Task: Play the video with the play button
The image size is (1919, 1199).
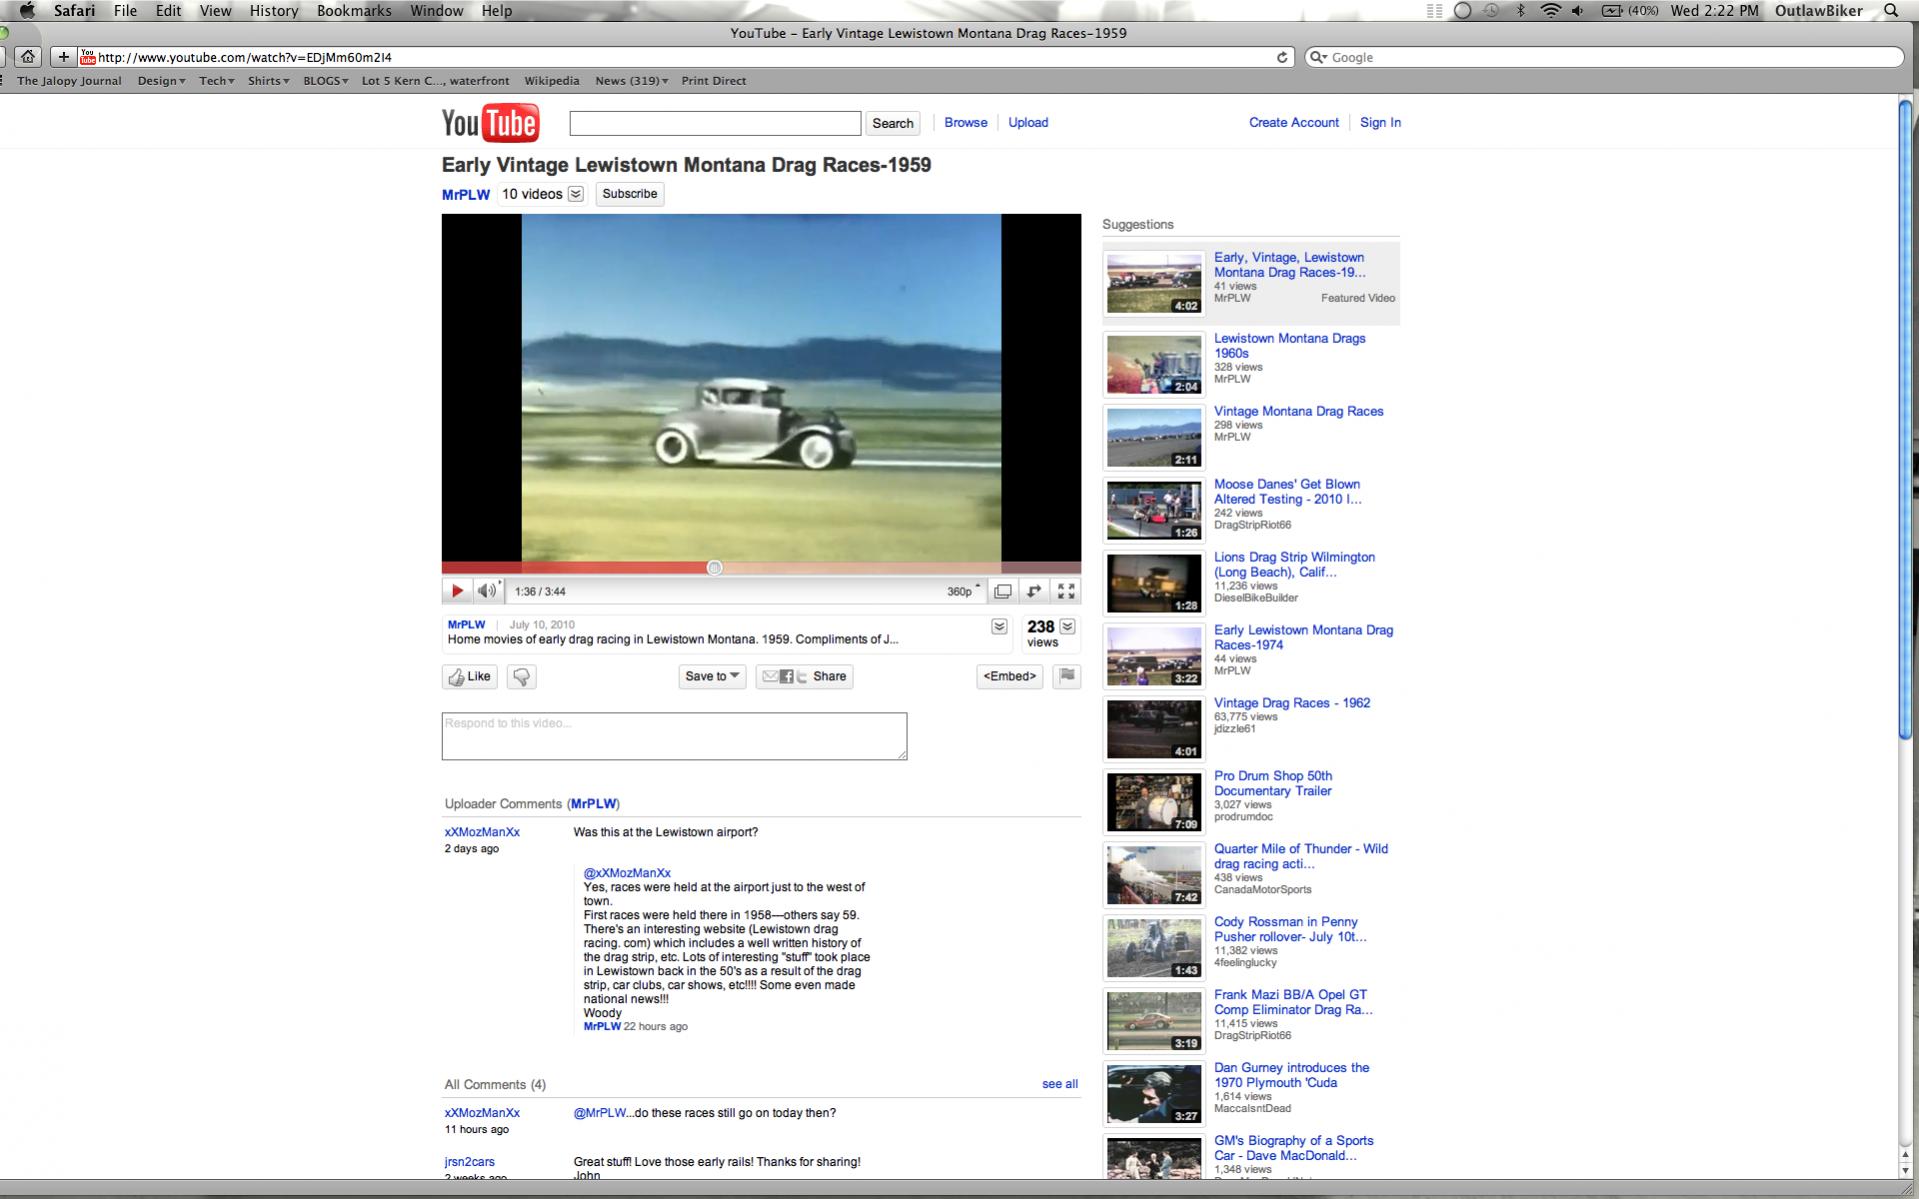Action: [x=457, y=591]
